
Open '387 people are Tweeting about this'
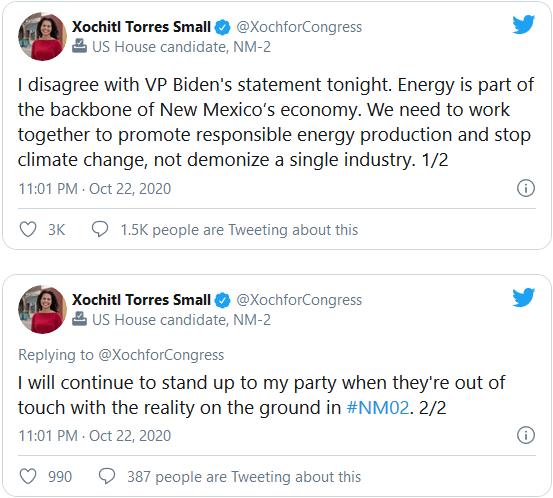coord(244,477)
